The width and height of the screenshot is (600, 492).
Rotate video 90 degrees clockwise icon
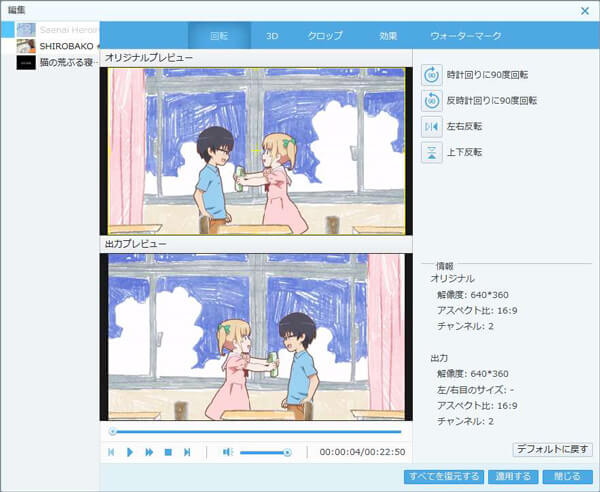point(432,75)
